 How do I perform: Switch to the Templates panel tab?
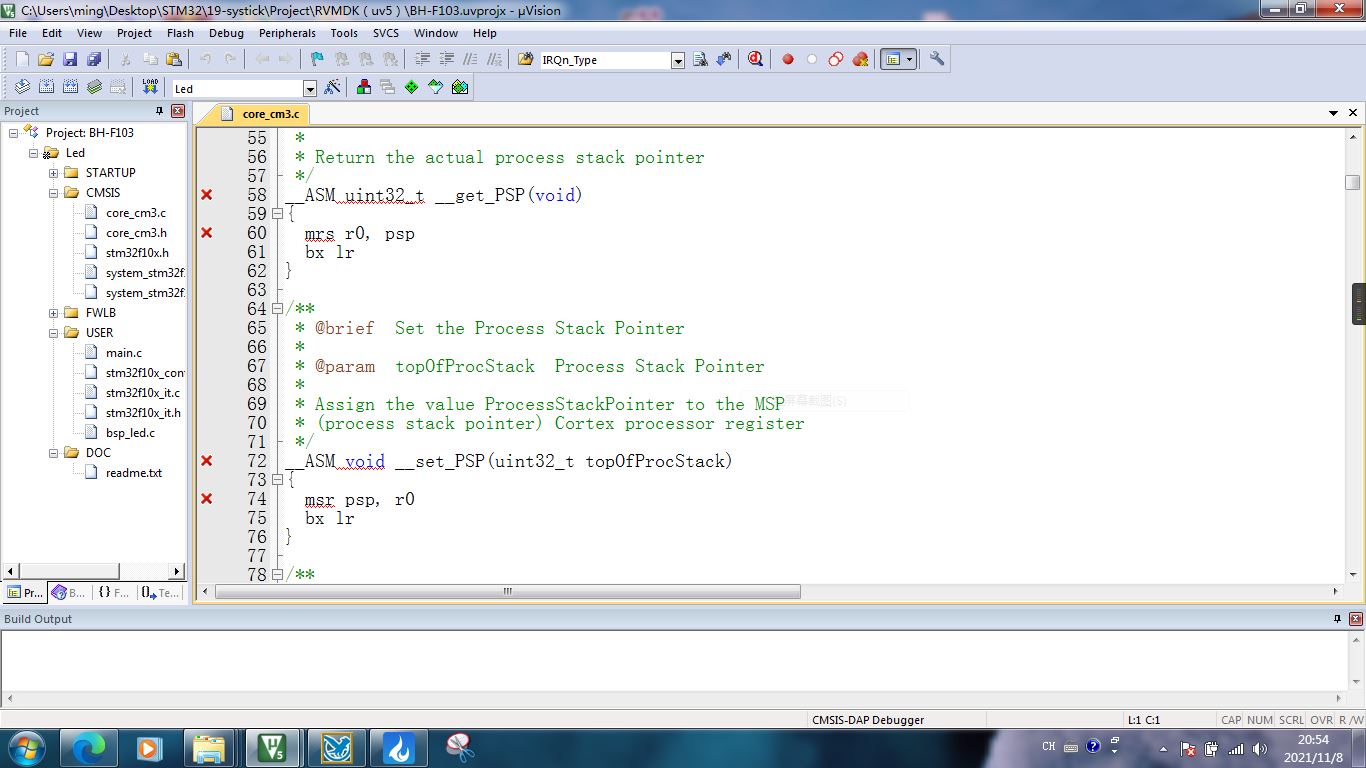[x=159, y=593]
